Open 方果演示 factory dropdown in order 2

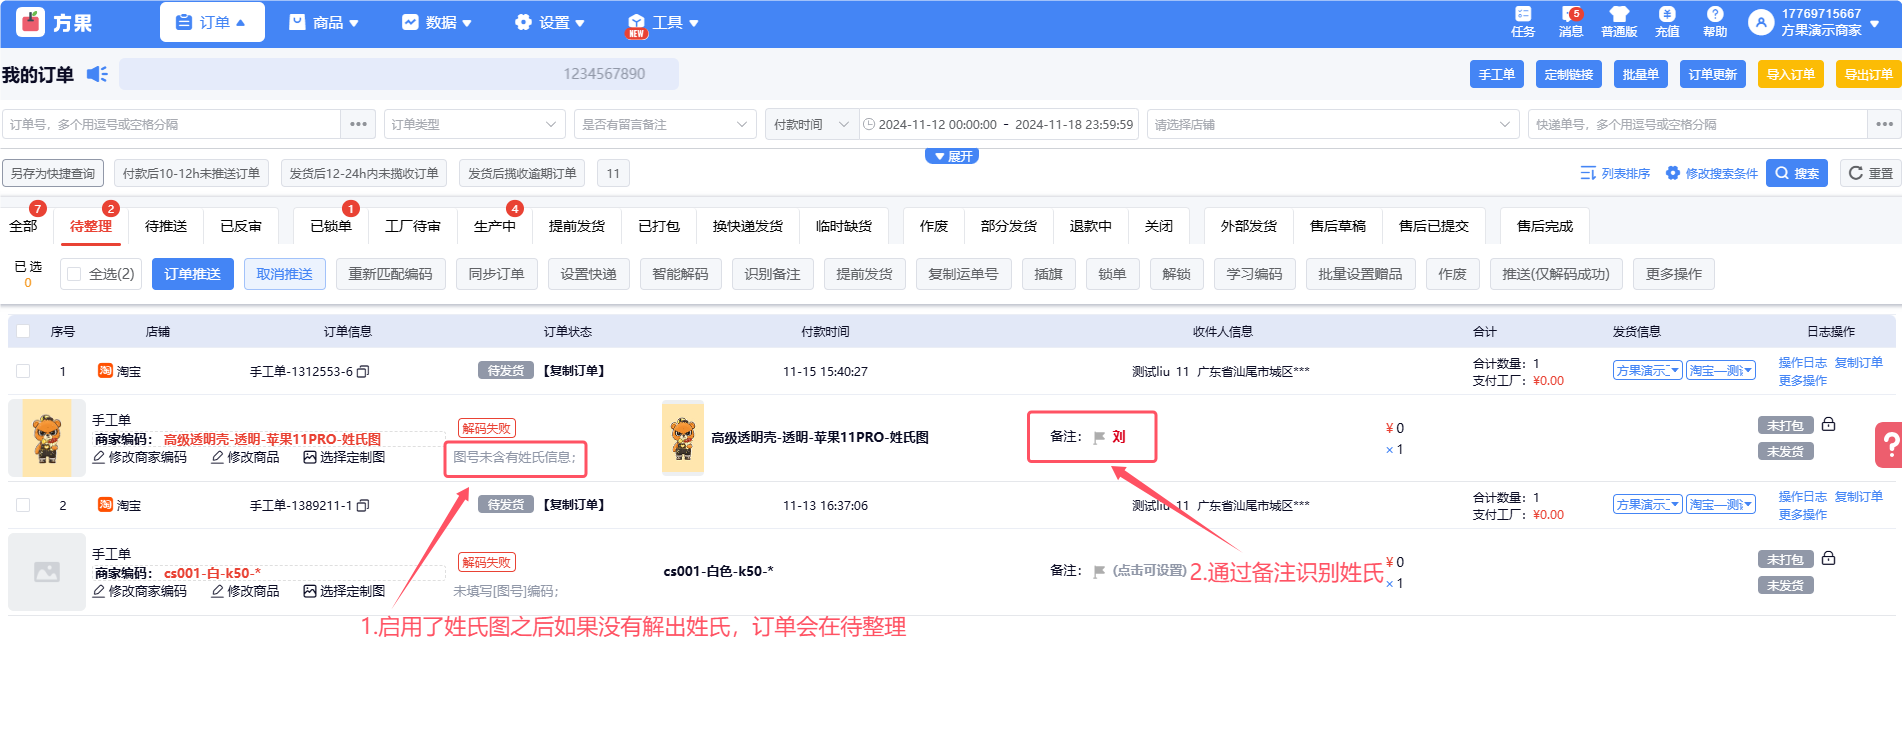pyautogui.click(x=1648, y=504)
